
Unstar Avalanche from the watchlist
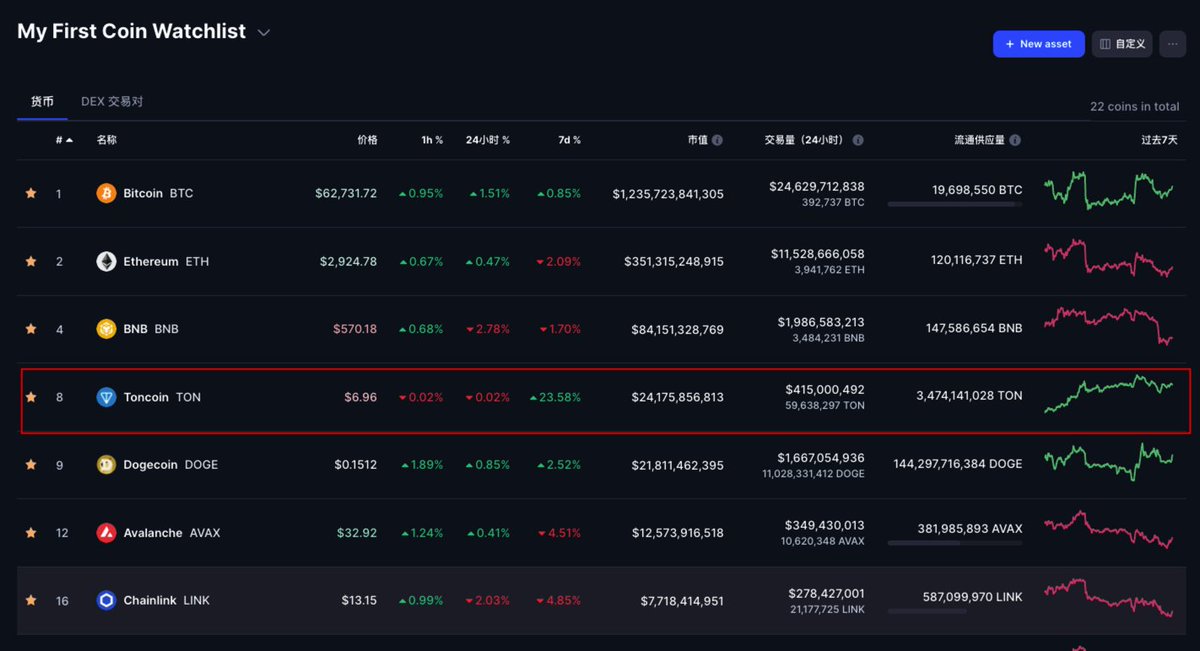pos(31,533)
